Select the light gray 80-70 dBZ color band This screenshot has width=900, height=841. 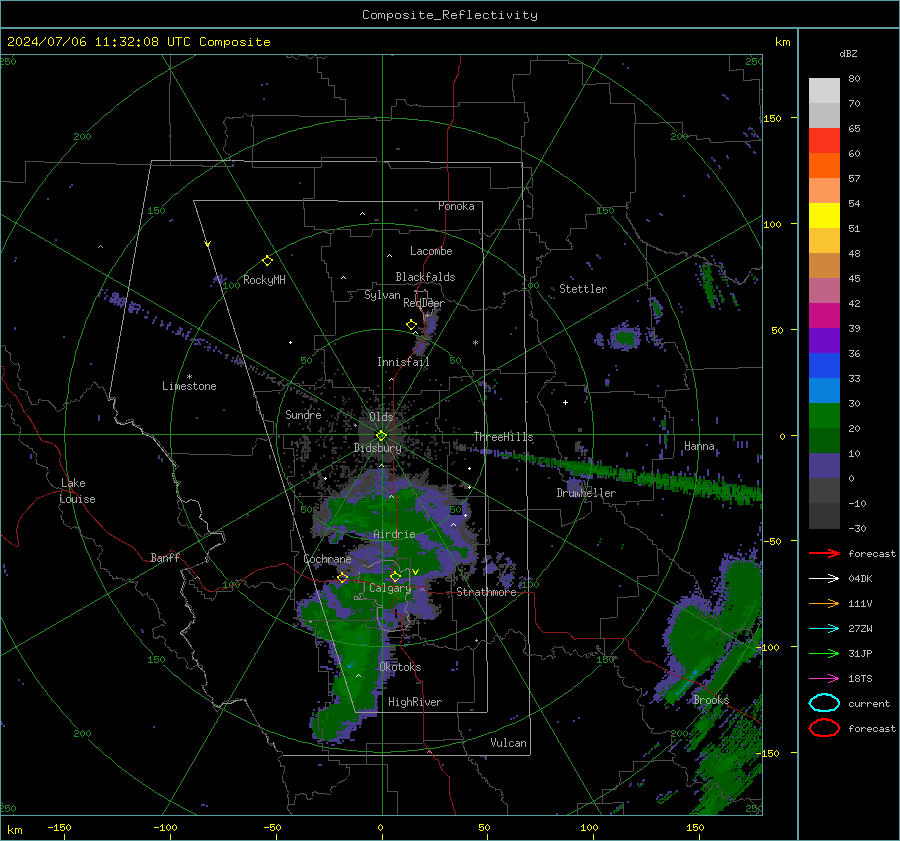(x=824, y=91)
